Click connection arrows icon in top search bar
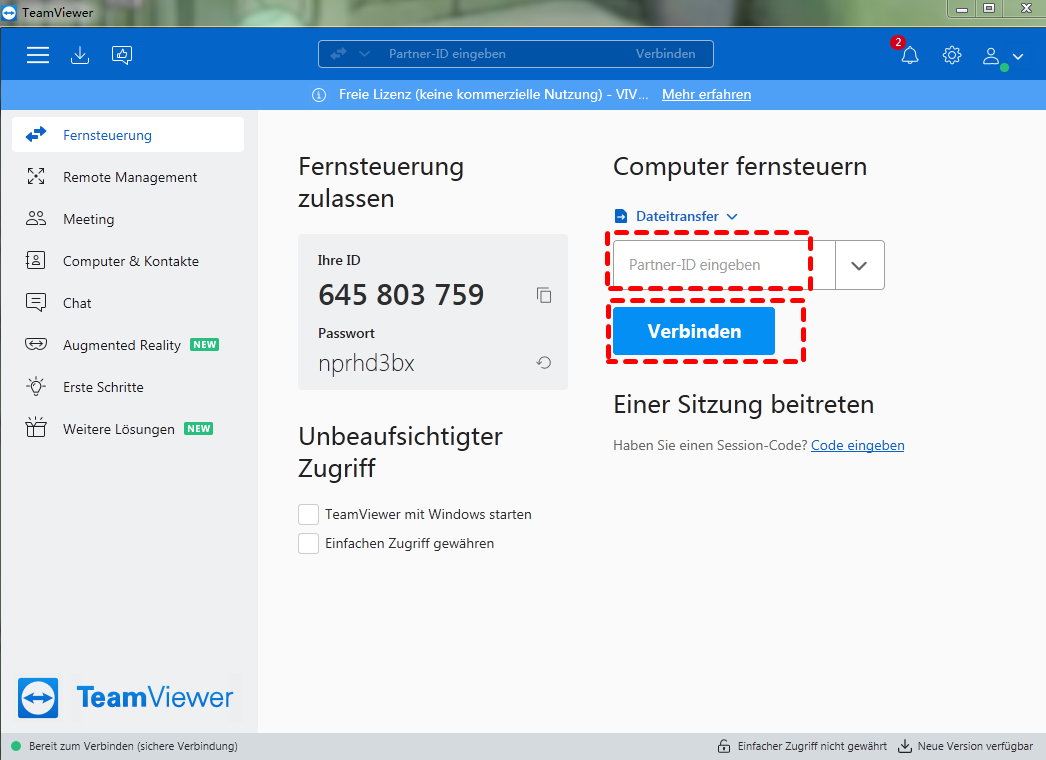This screenshot has width=1046, height=760. click(339, 53)
